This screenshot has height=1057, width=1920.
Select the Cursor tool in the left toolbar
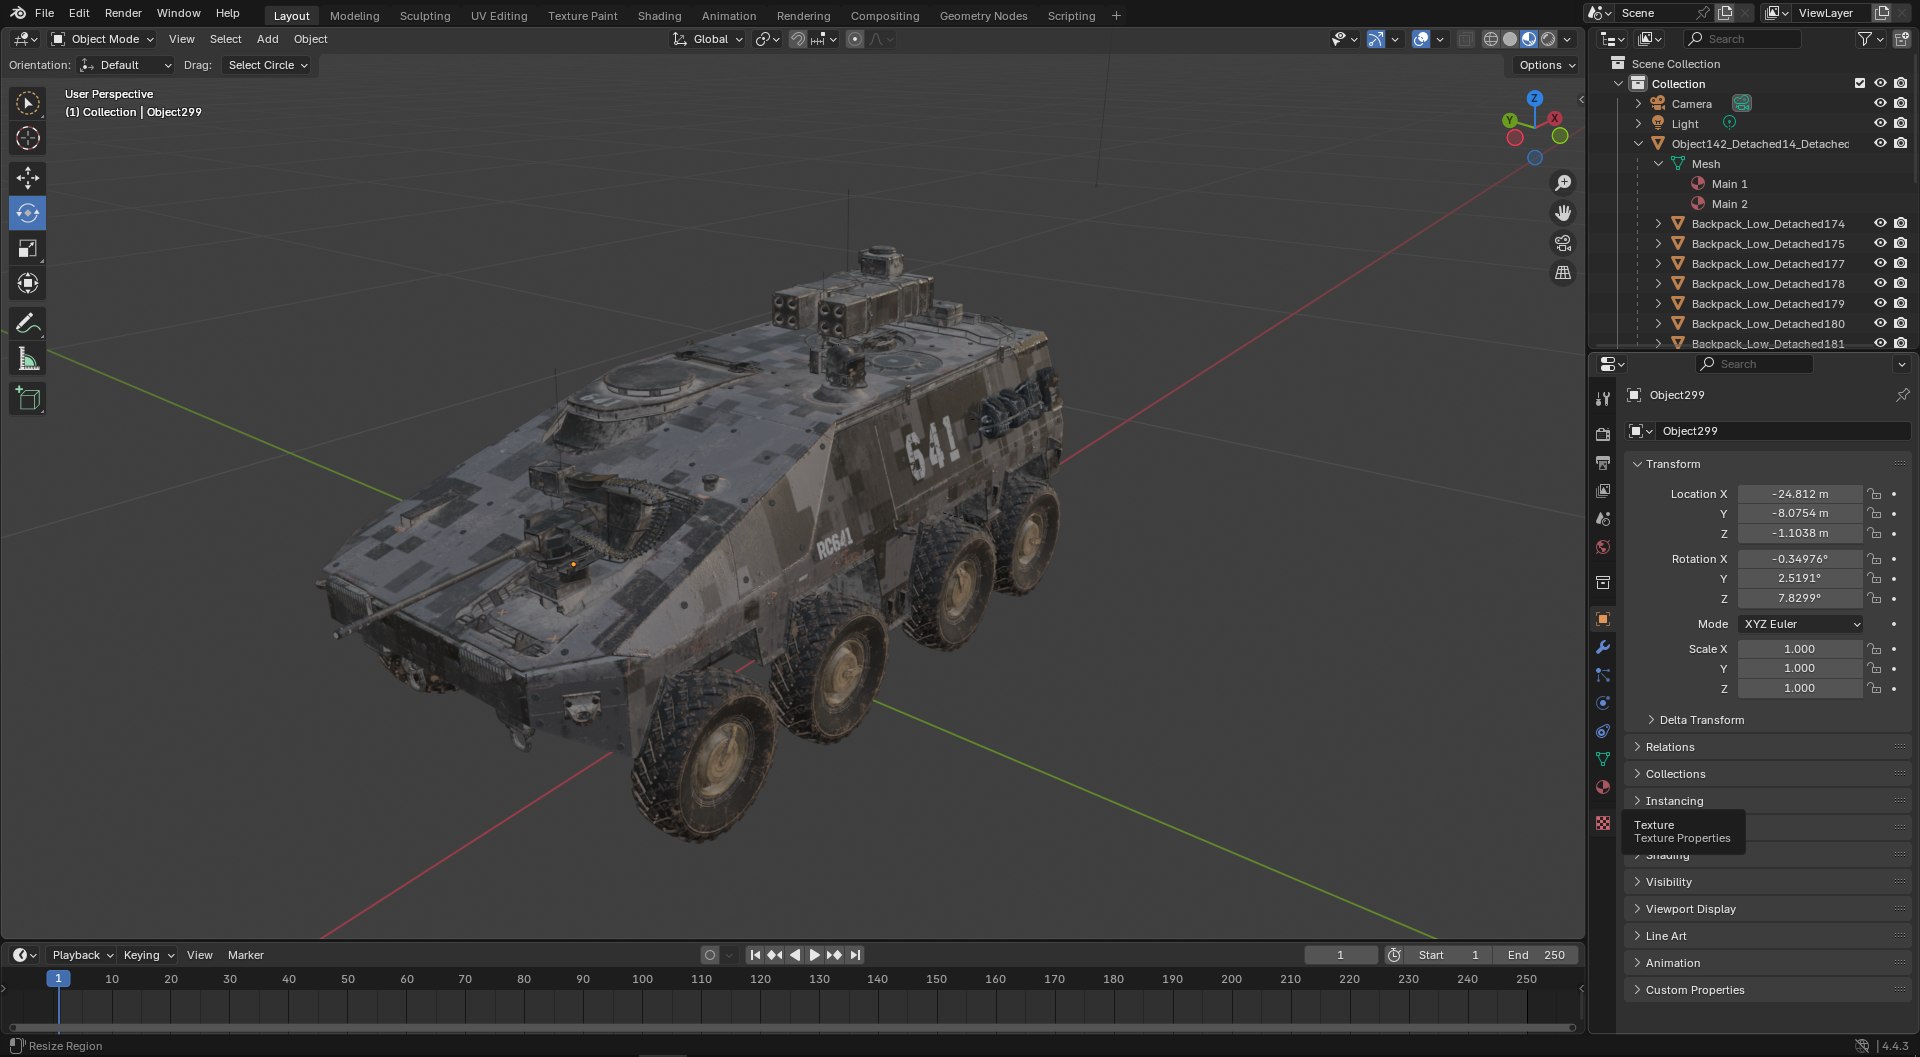pos(28,138)
